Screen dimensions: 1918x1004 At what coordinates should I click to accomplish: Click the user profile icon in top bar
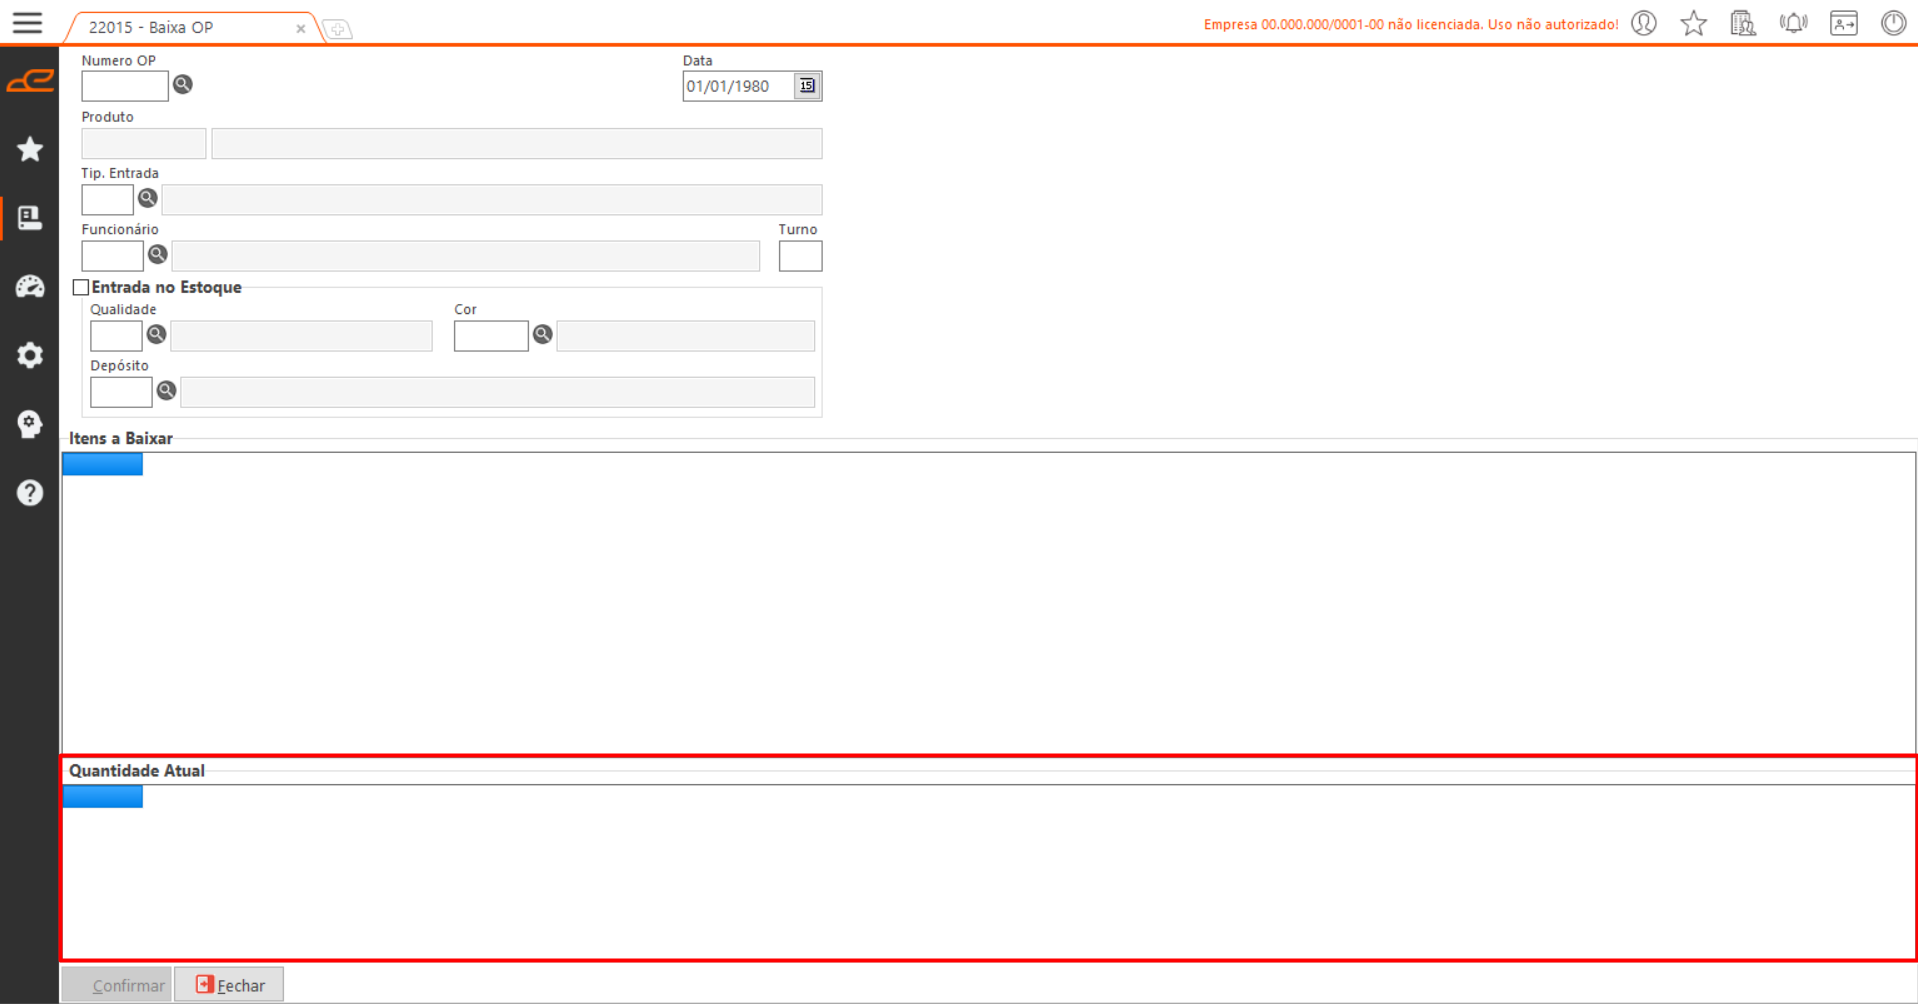(x=1644, y=23)
